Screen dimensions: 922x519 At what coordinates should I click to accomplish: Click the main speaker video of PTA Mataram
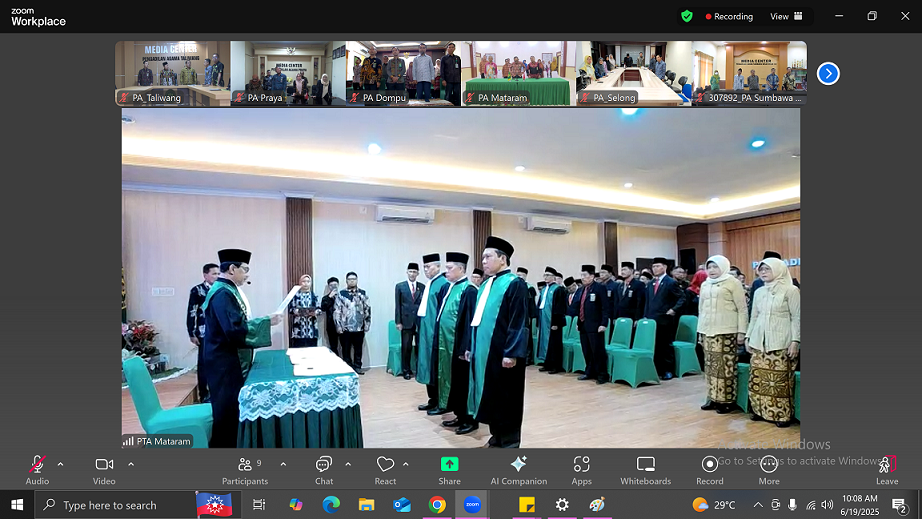point(461,278)
